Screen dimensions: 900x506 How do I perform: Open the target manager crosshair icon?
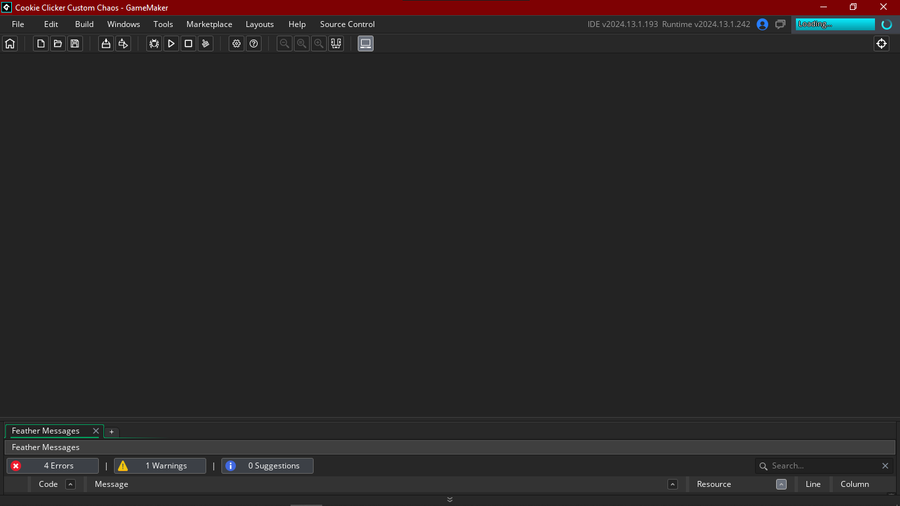[x=882, y=44]
